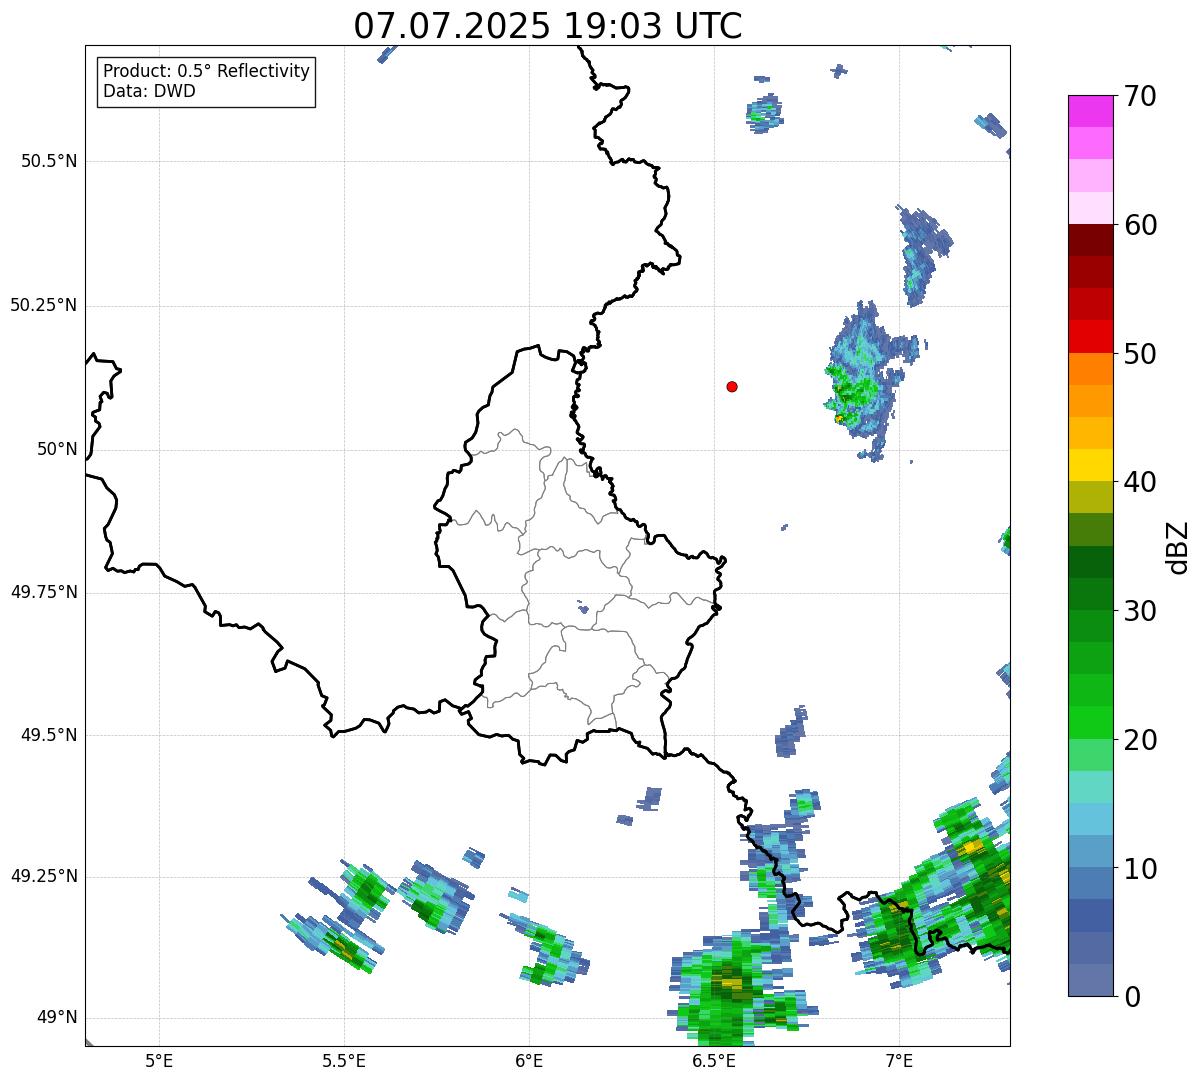This screenshot has width=1202, height=1081.
Task: Click the colorbar tick value 40
Action: point(1140,482)
